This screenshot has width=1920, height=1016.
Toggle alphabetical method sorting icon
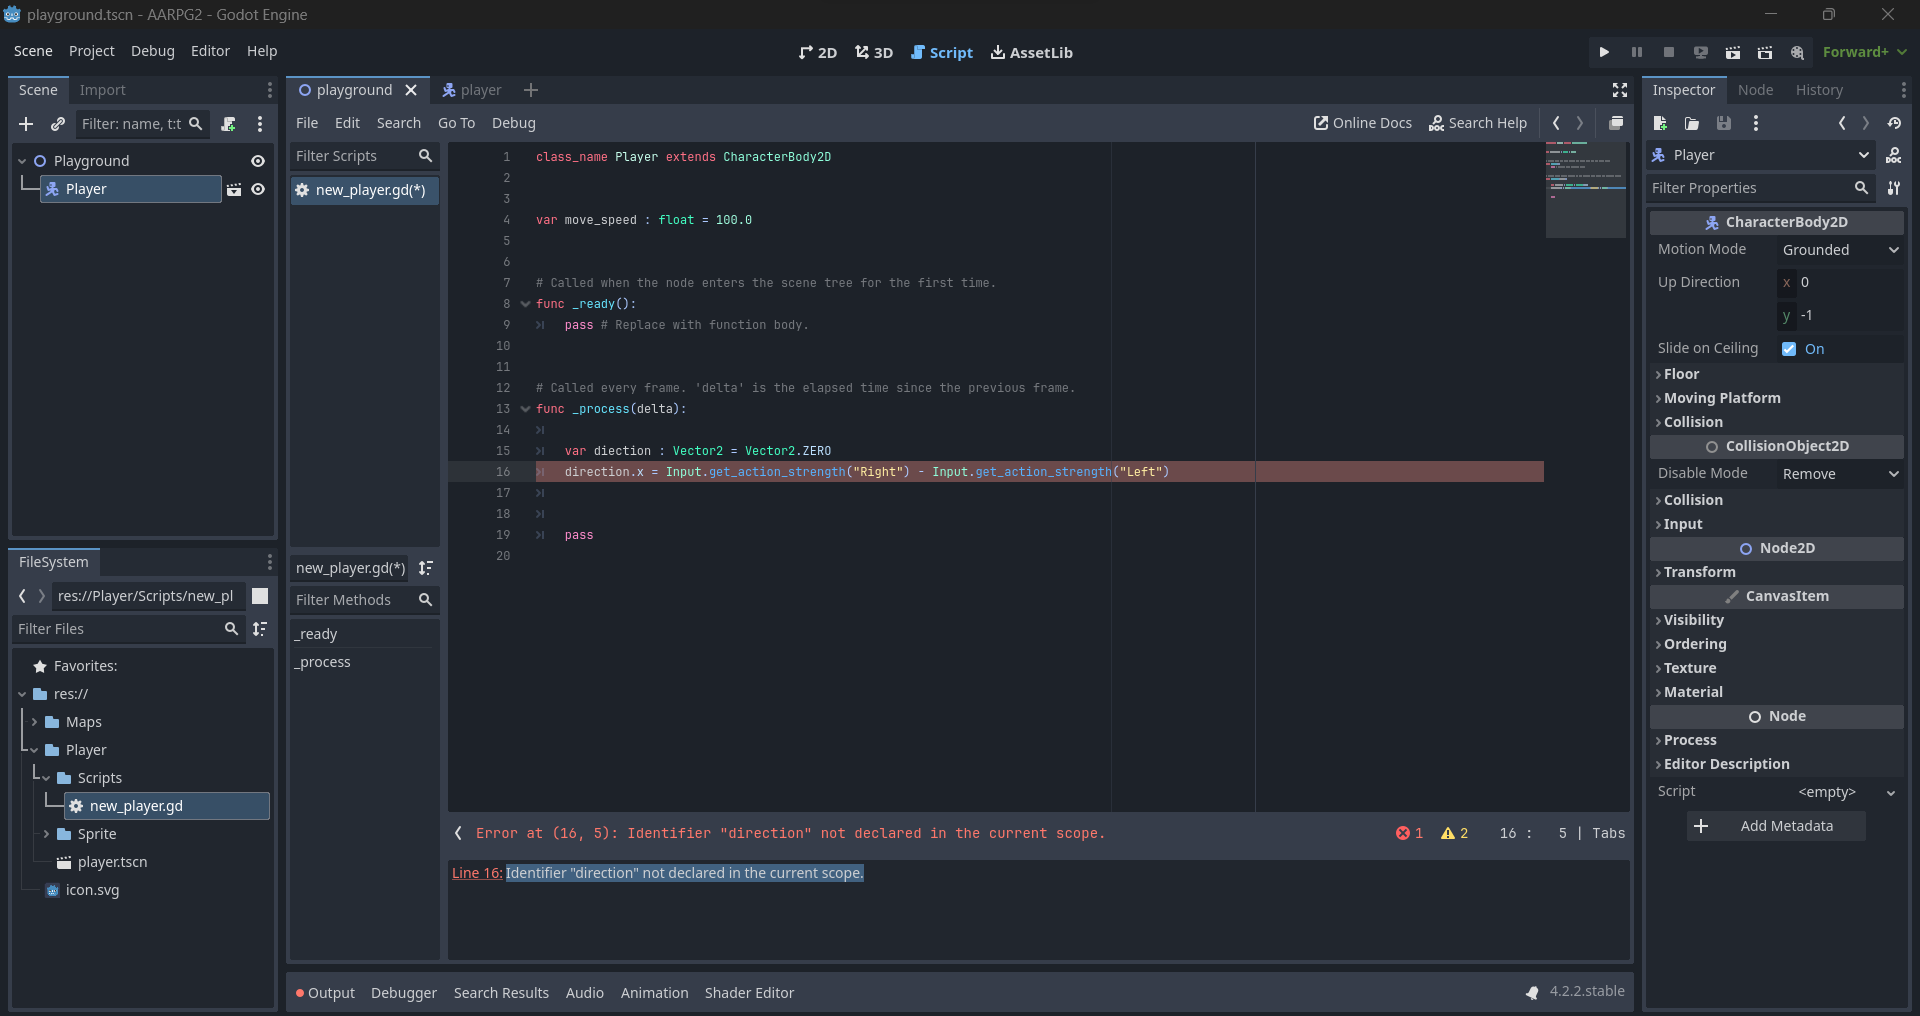click(x=426, y=568)
